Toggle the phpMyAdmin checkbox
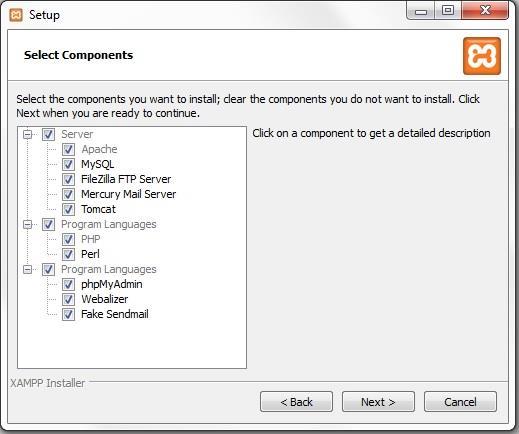Viewport: 519px width, 434px height. (x=68, y=284)
